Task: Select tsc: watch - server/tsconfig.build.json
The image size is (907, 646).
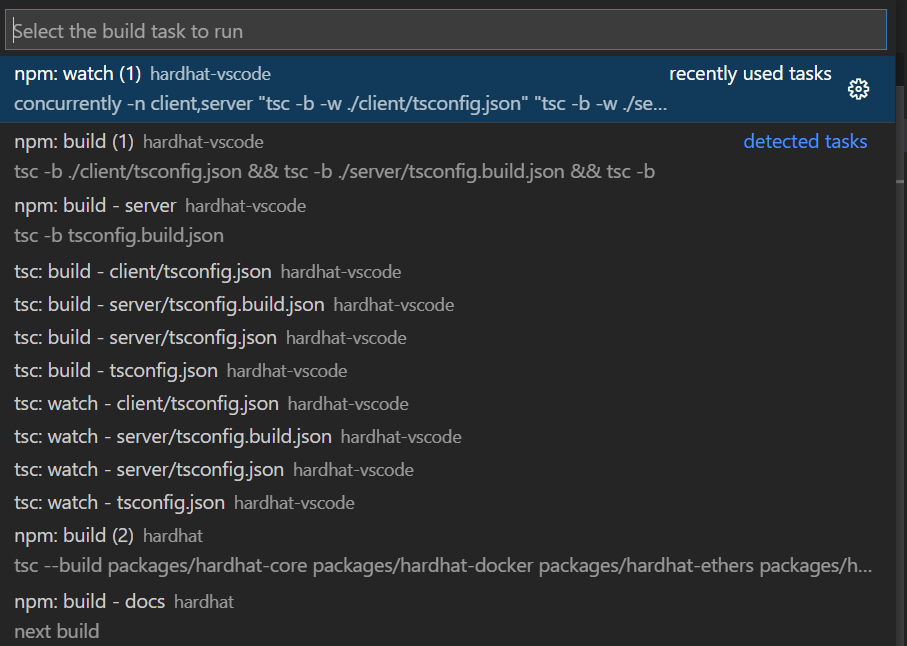Action: 447,436
